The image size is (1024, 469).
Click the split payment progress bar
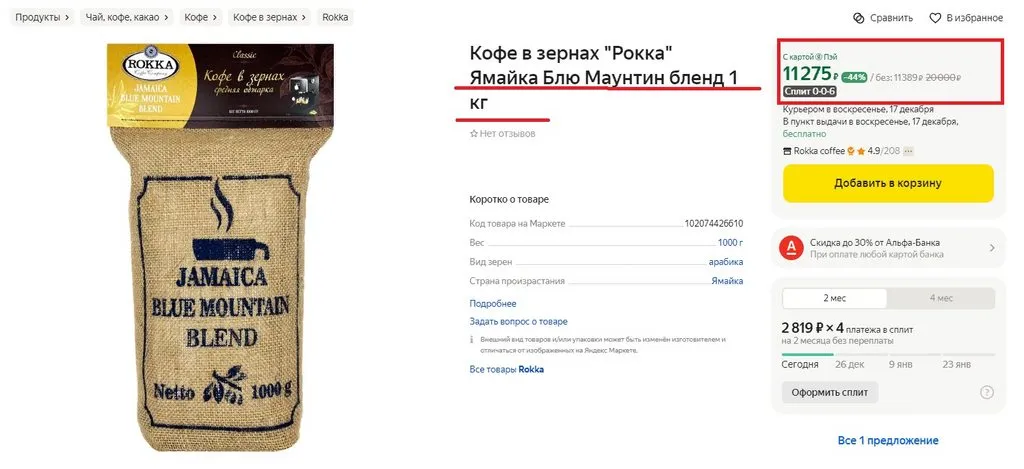point(888,355)
